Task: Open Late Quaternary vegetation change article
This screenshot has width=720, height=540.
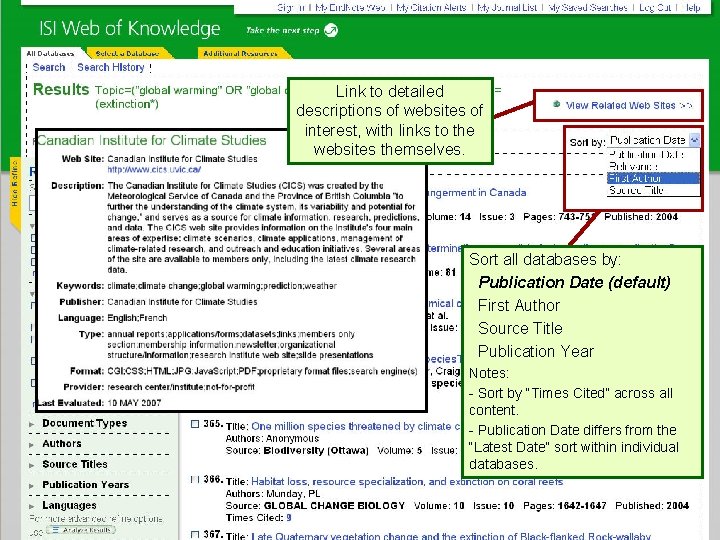Action: click(x=451, y=535)
